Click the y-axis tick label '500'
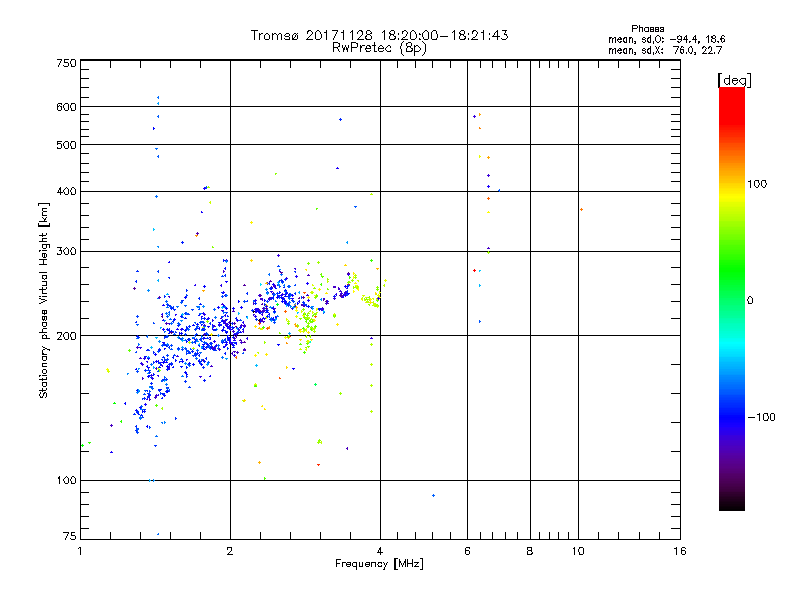This screenshot has width=800, height=600. [66, 145]
